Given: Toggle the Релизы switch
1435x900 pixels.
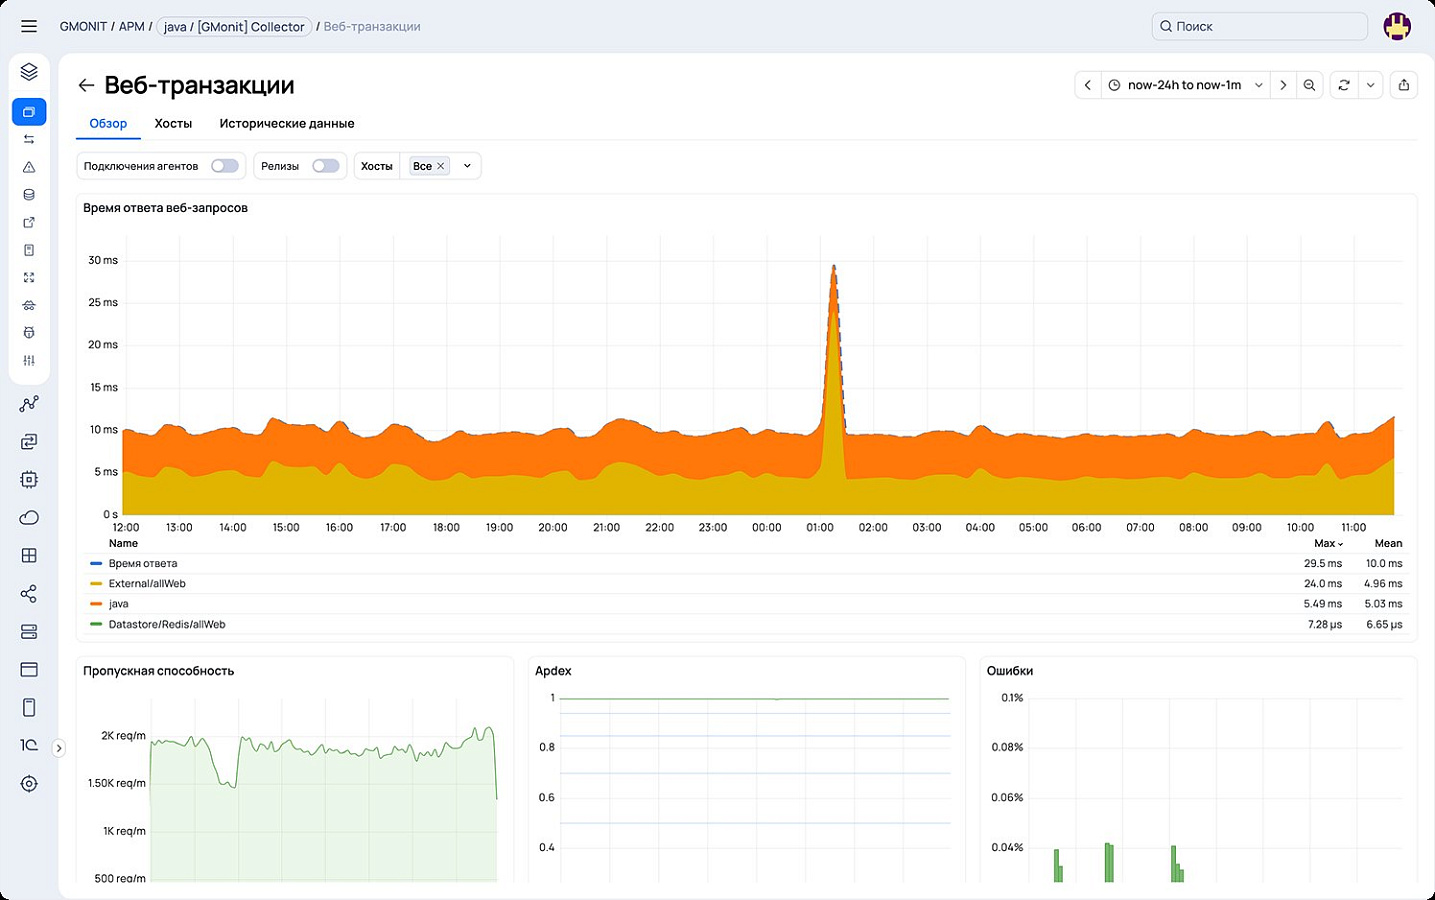Looking at the screenshot, I should [x=326, y=166].
